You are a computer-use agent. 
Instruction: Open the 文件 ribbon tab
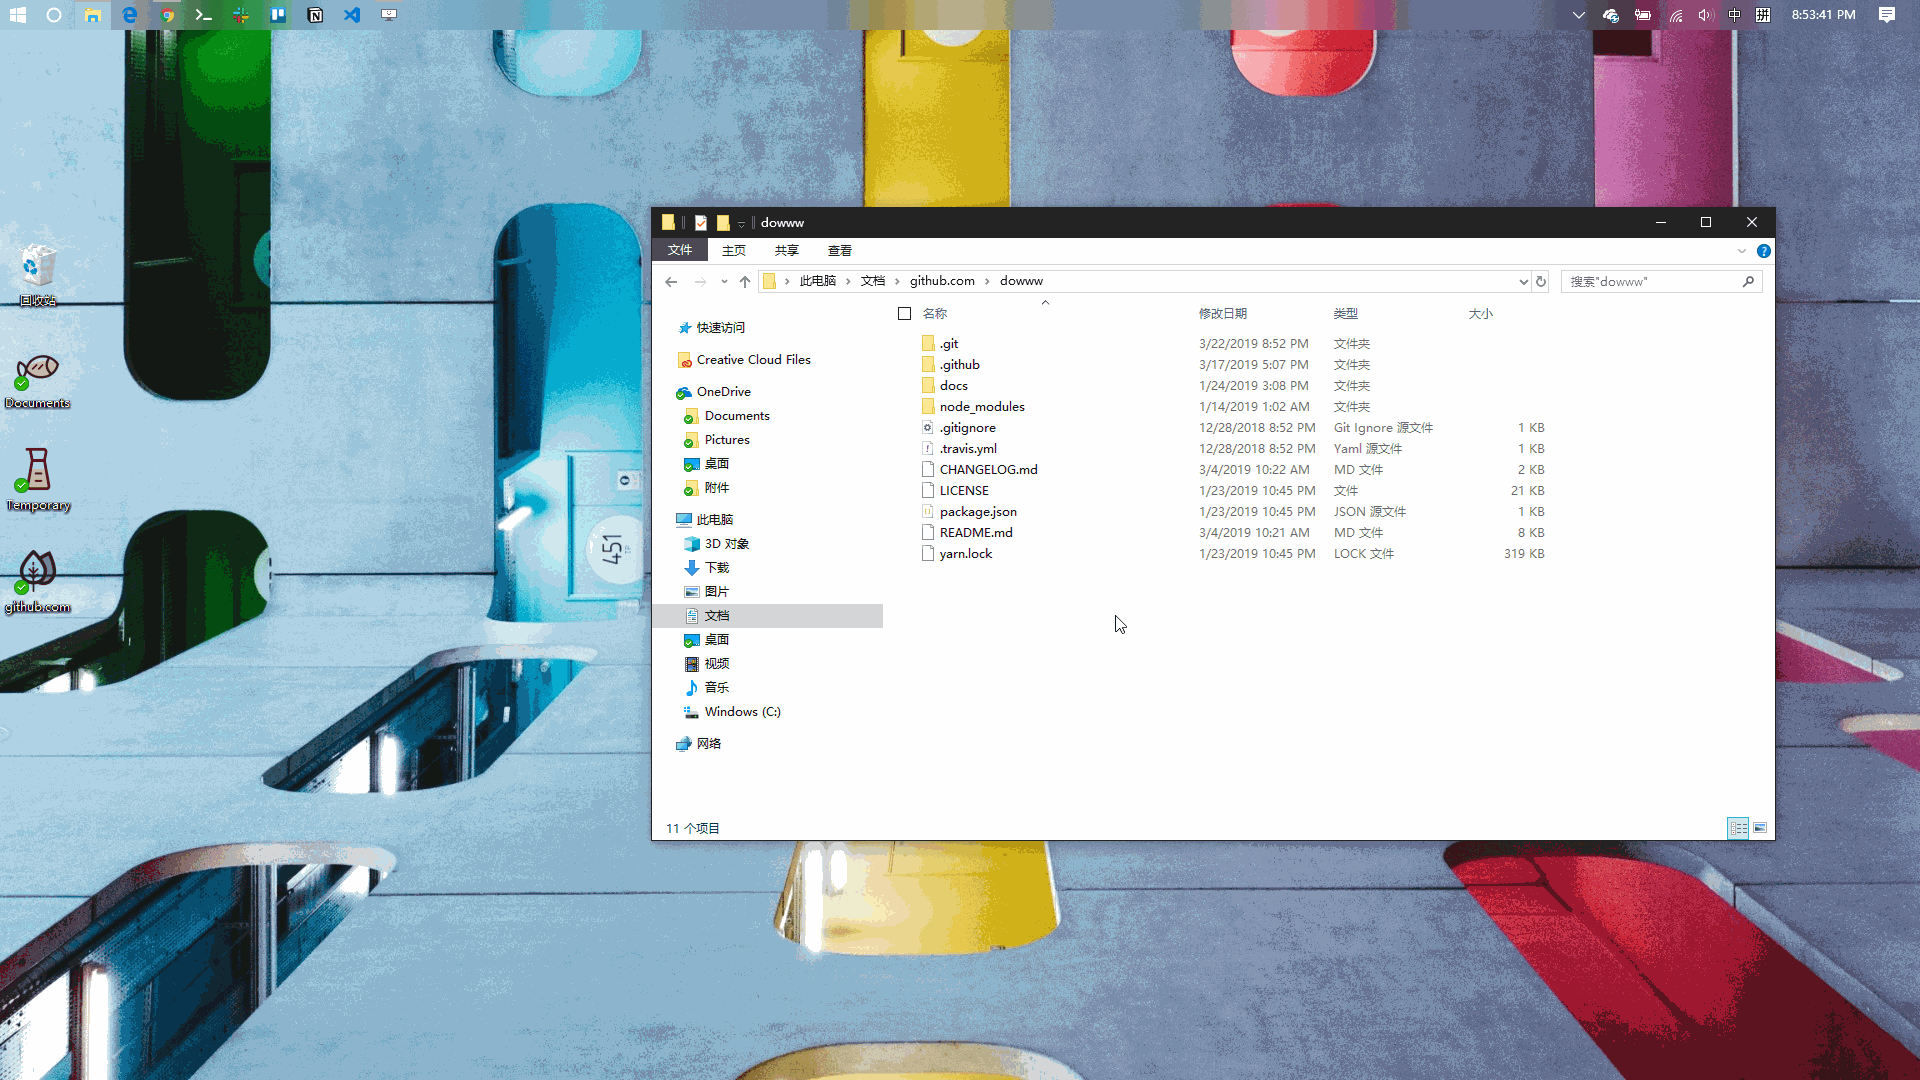(680, 250)
